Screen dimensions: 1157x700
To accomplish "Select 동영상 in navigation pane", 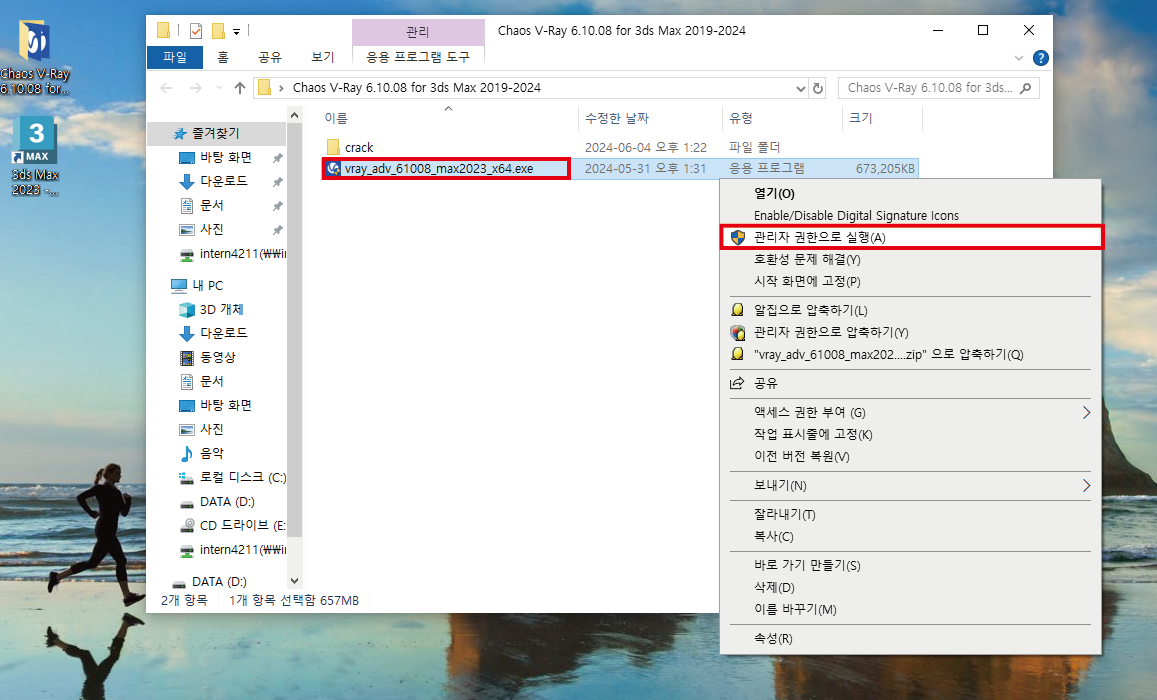I will click(218, 357).
